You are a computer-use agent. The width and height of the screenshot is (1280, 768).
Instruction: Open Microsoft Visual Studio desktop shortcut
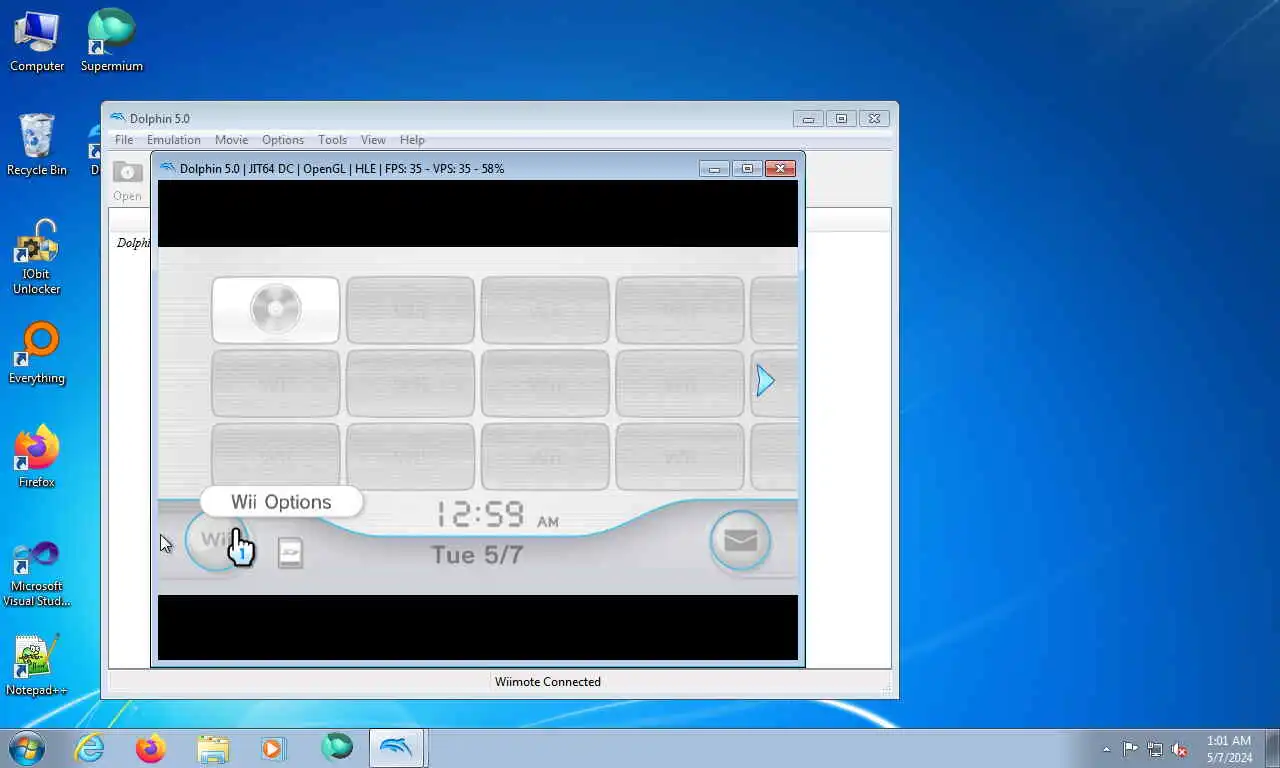pos(37,573)
